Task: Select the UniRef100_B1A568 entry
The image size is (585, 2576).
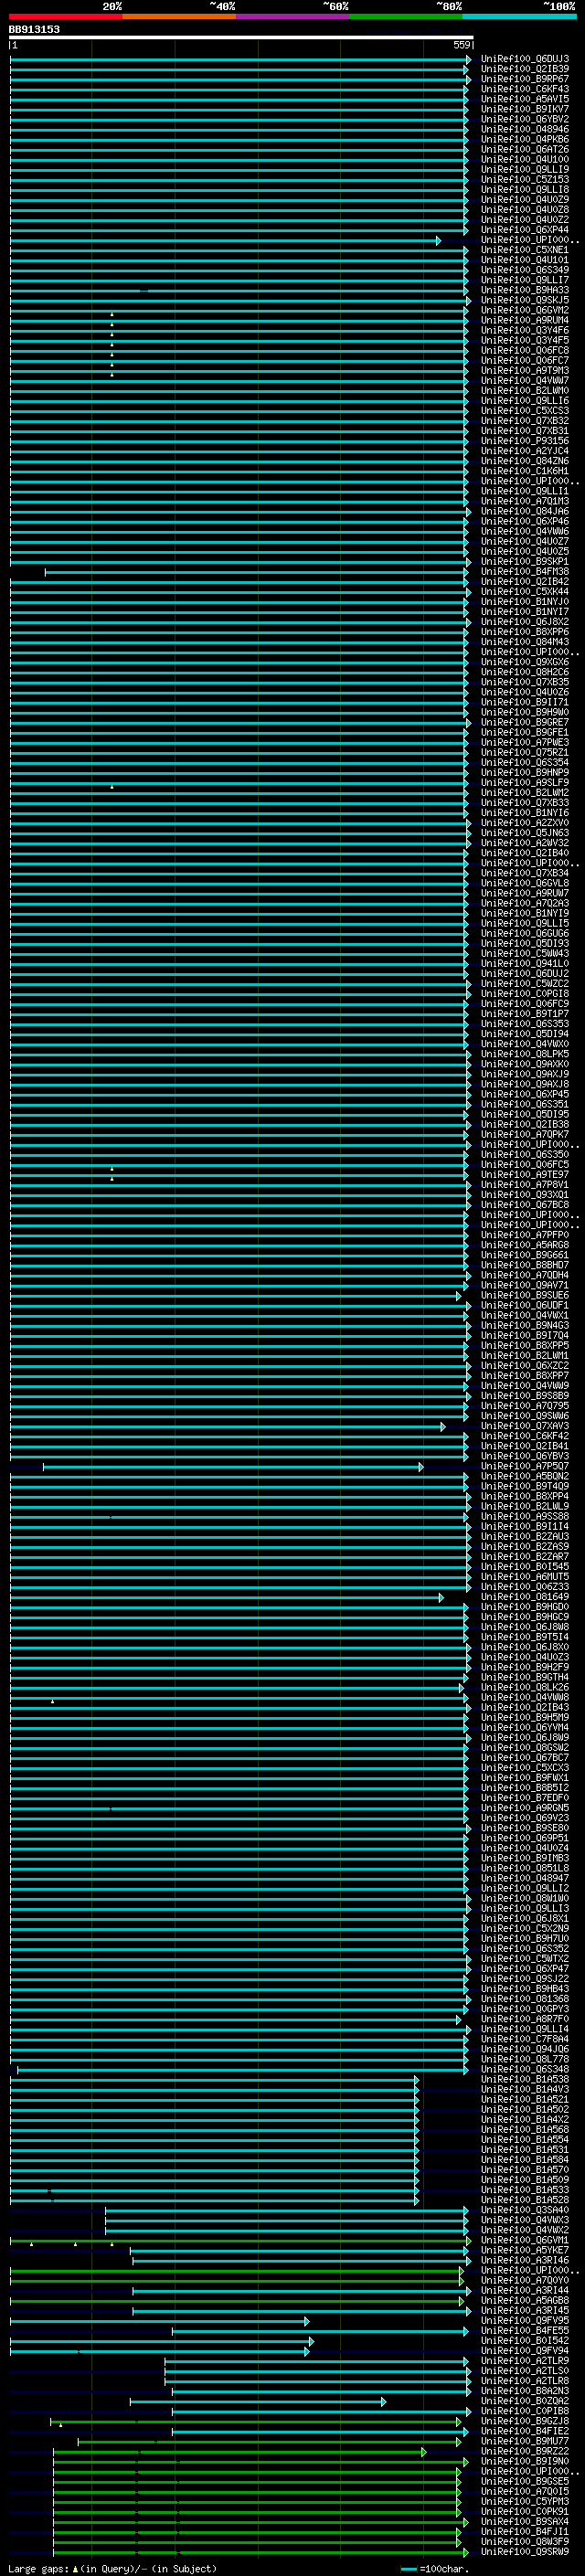Action: point(525,2129)
